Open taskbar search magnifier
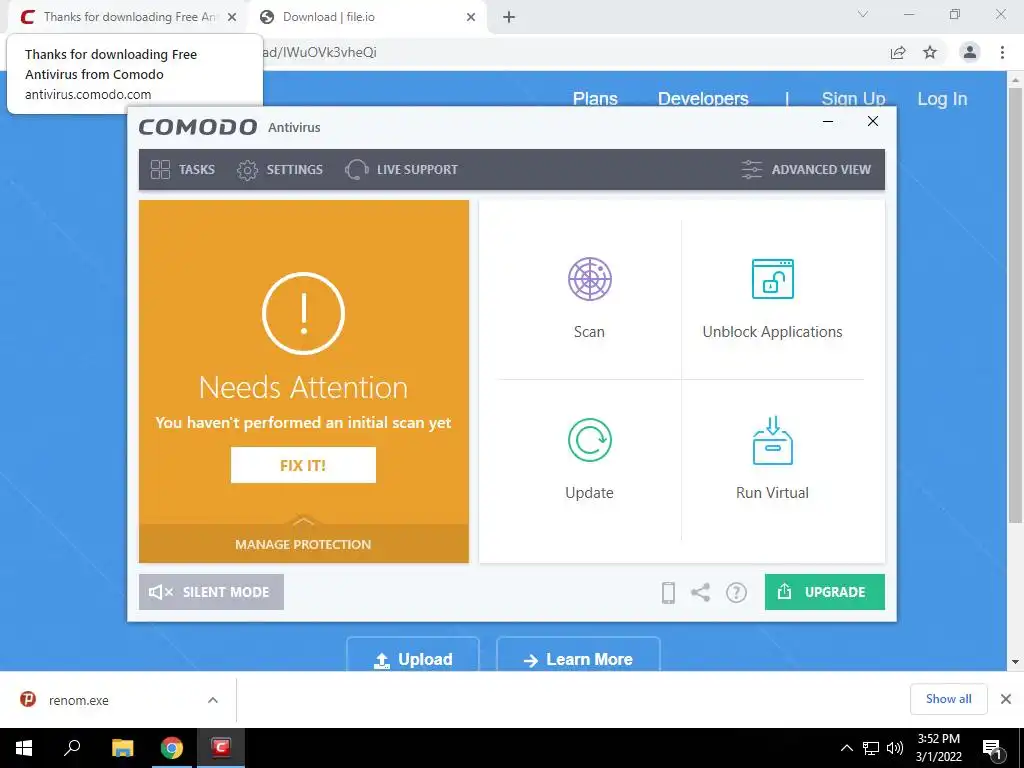This screenshot has width=1024, height=768. tap(72, 748)
